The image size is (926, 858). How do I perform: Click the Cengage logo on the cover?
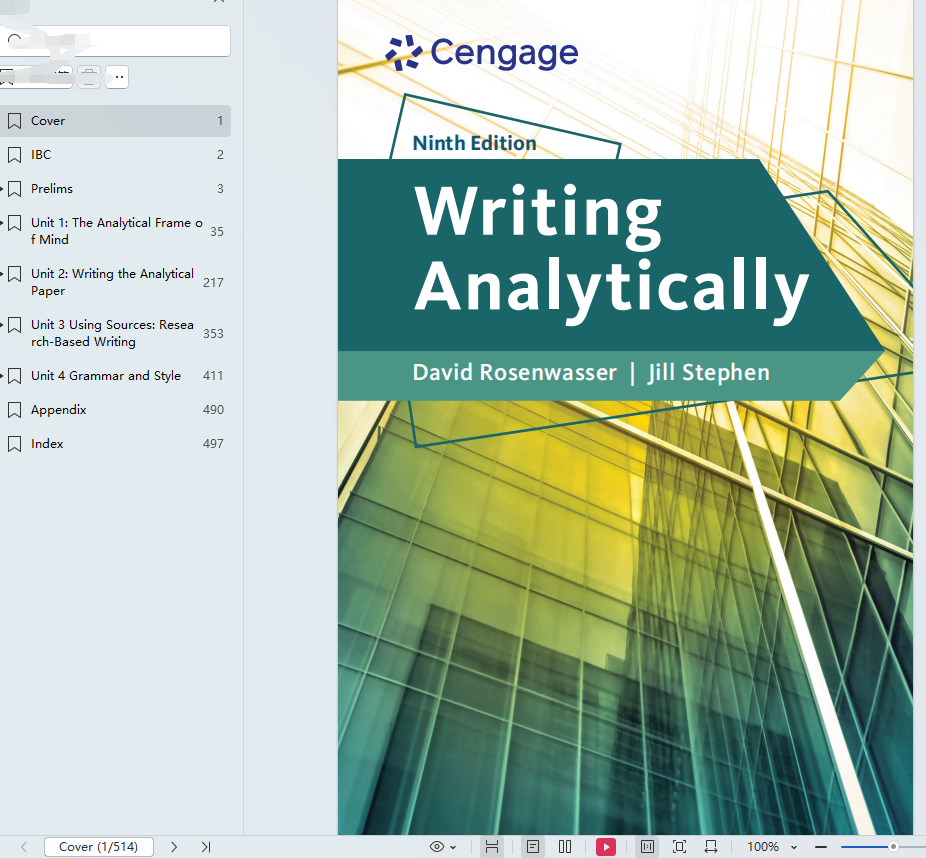[x=481, y=53]
